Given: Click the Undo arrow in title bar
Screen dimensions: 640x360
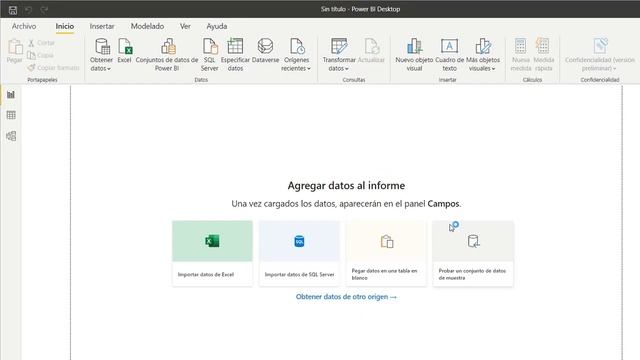Looking at the screenshot, I should (28, 10).
